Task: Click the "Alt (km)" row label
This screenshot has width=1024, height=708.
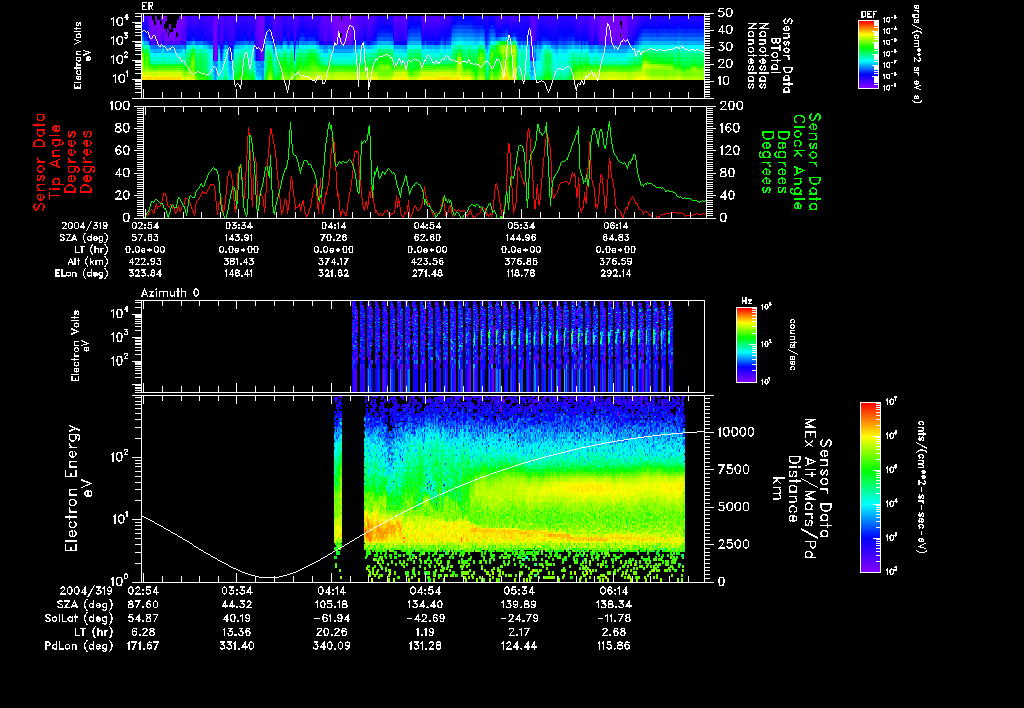Action: click(x=88, y=262)
